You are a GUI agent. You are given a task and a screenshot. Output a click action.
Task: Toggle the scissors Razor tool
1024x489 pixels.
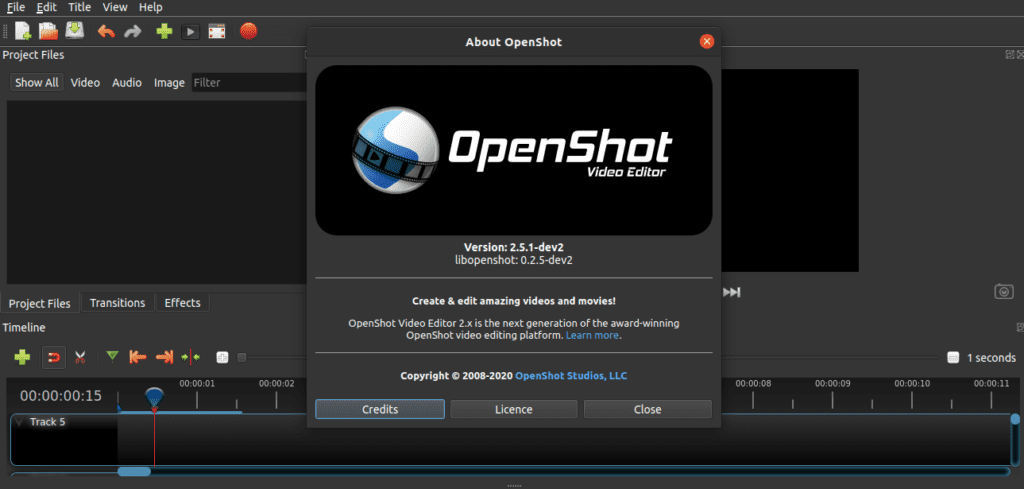pos(80,357)
